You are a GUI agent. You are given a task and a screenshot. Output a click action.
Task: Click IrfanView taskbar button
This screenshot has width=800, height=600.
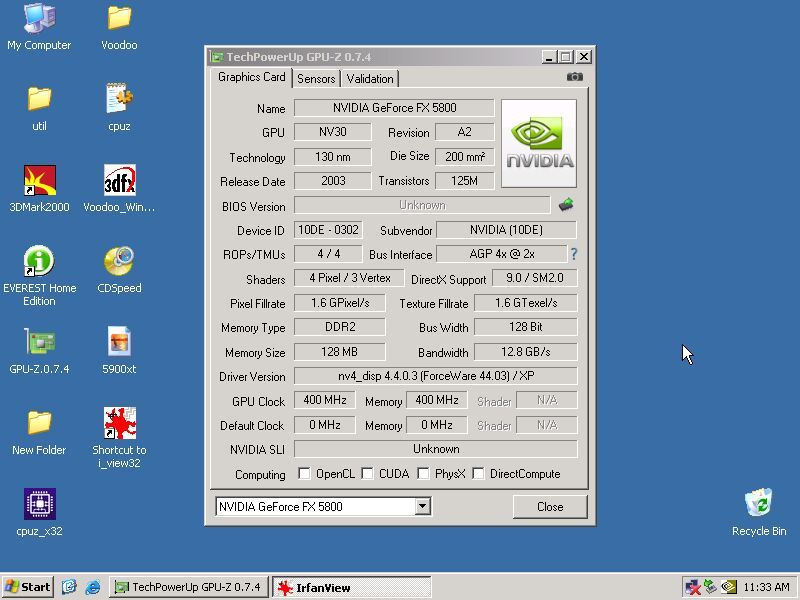pos(352,587)
